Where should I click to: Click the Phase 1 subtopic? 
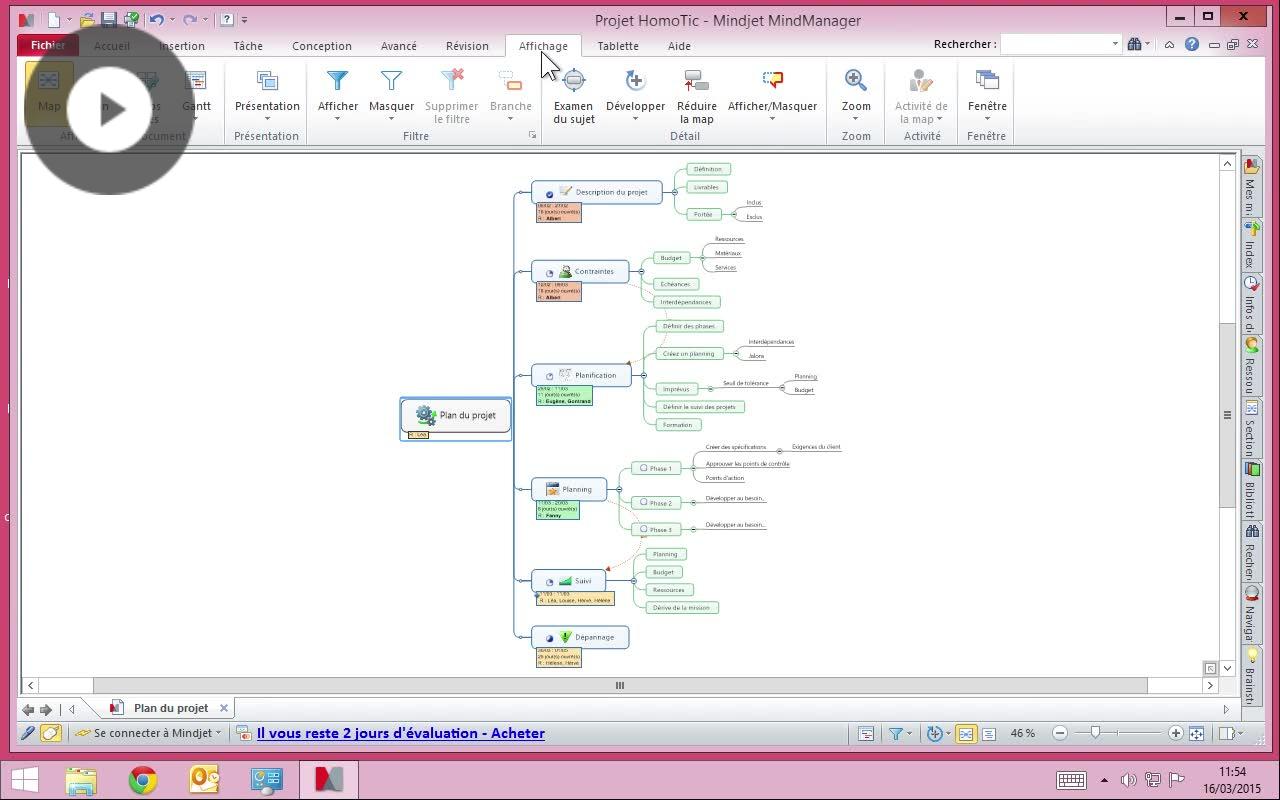[x=656, y=468]
